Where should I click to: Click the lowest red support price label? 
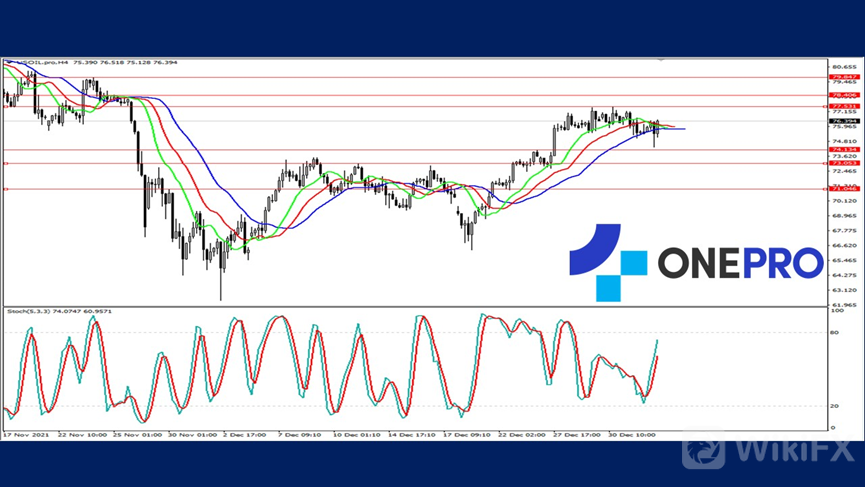pos(844,188)
